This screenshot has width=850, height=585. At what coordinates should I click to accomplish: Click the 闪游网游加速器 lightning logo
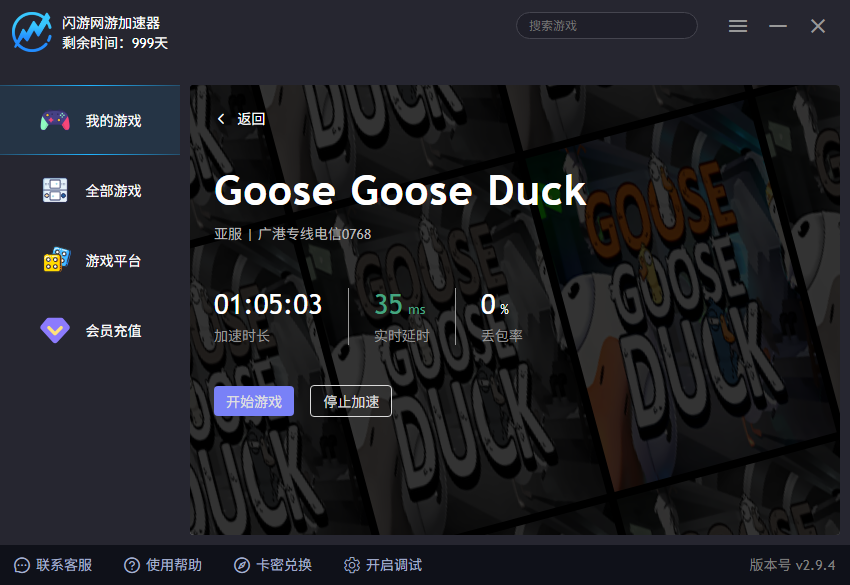31,31
